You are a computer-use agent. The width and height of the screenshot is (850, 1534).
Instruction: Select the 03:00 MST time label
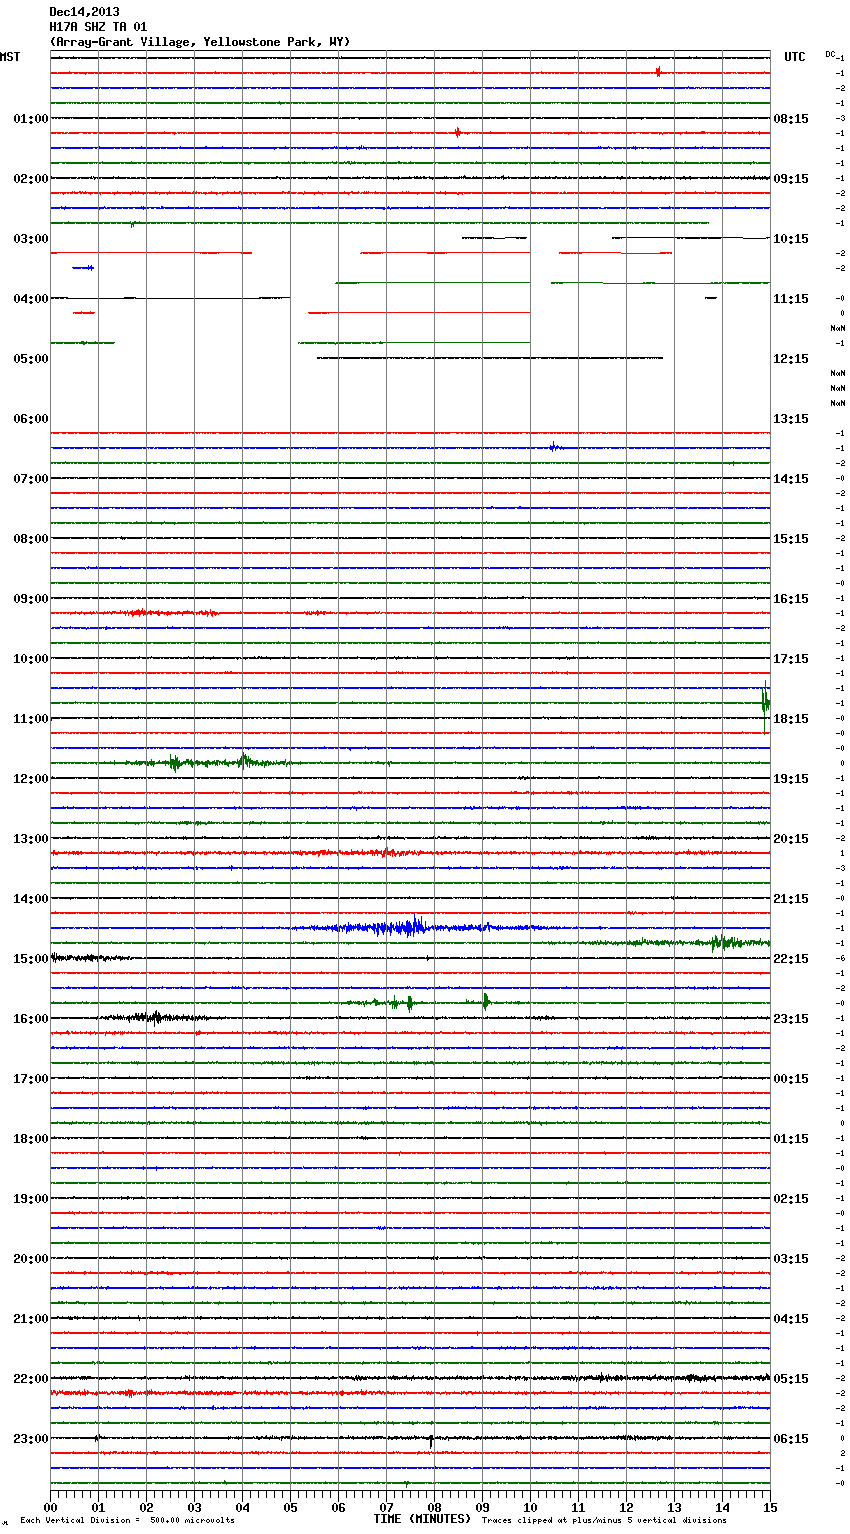[x=30, y=239]
